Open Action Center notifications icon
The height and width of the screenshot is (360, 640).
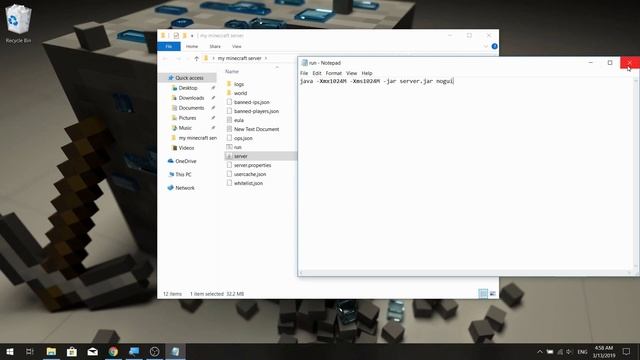pyautogui.click(x=627, y=351)
